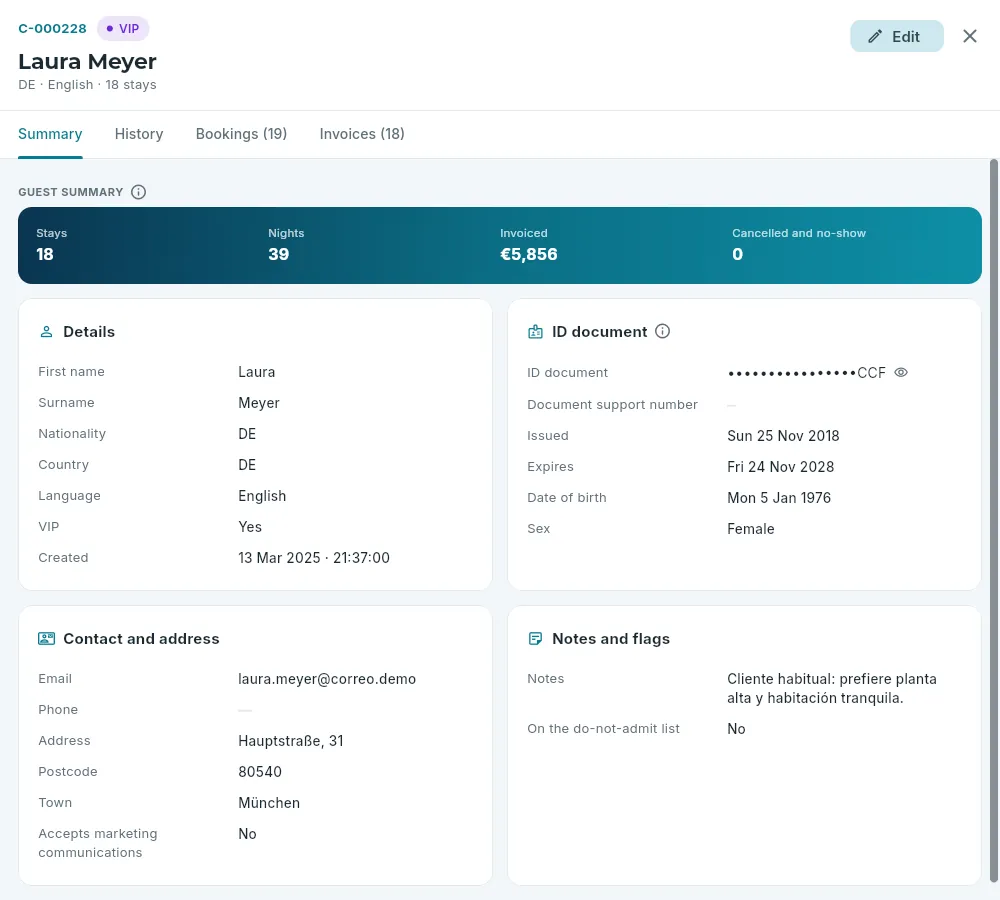This screenshot has height=900, width=1000.
Task: Click guest ID C-000228
Action: tap(52, 29)
